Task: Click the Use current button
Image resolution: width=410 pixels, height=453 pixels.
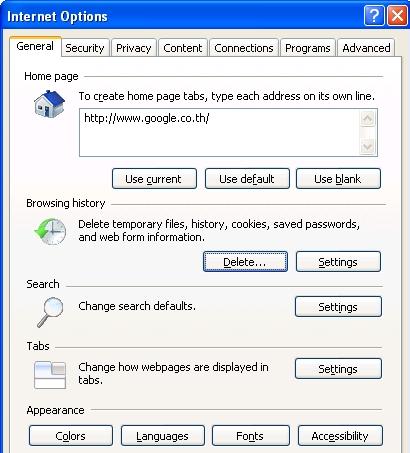Action: [154, 179]
